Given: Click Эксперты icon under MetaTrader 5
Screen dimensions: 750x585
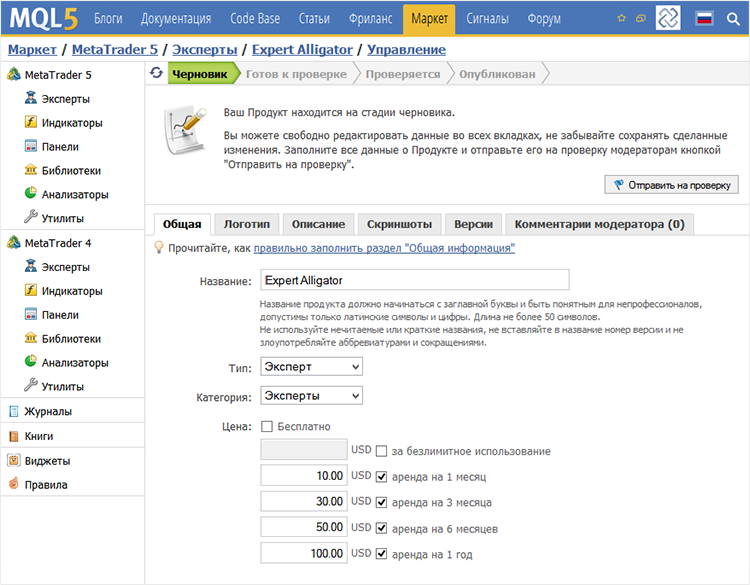Looking at the screenshot, I should 31,98.
